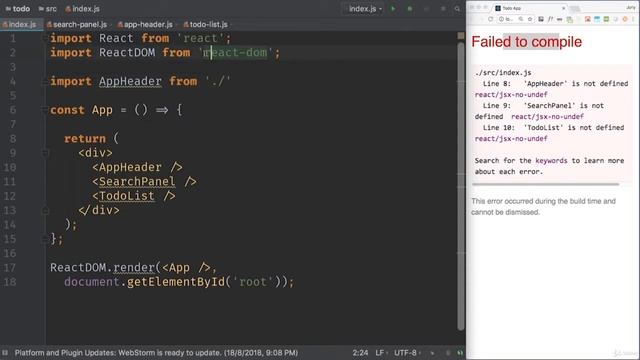Click the 'react-dom' string on line 2
This screenshot has width=640, height=360.
click(x=236, y=53)
